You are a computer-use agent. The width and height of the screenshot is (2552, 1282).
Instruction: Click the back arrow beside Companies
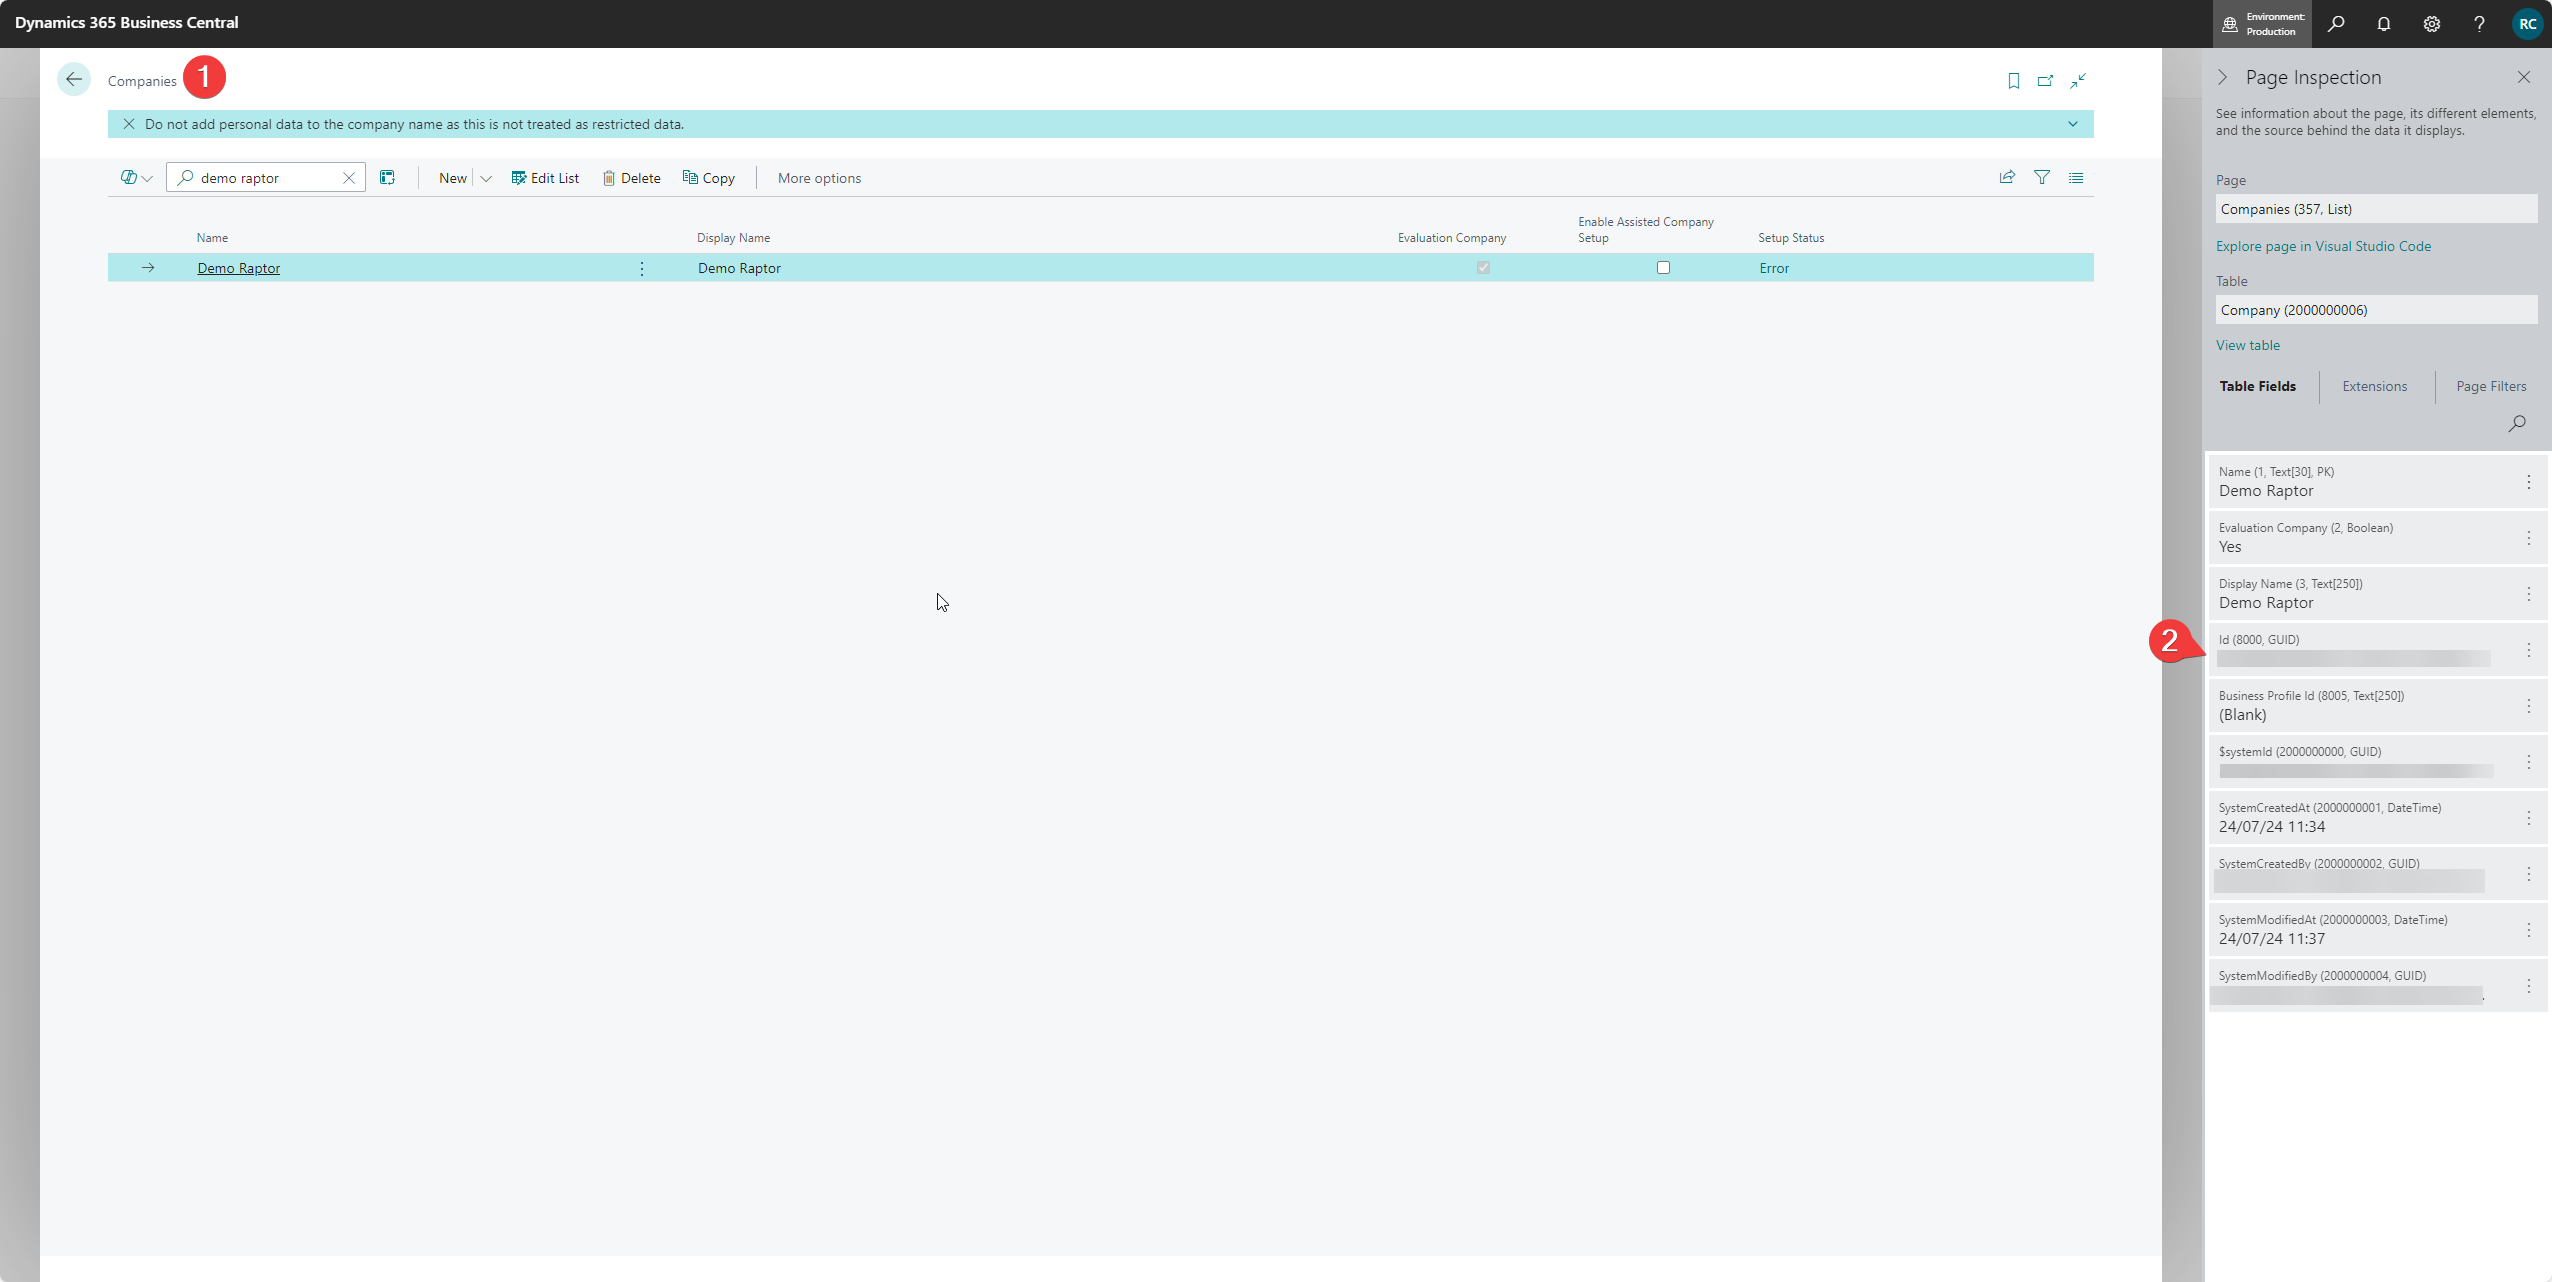[x=74, y=80]
